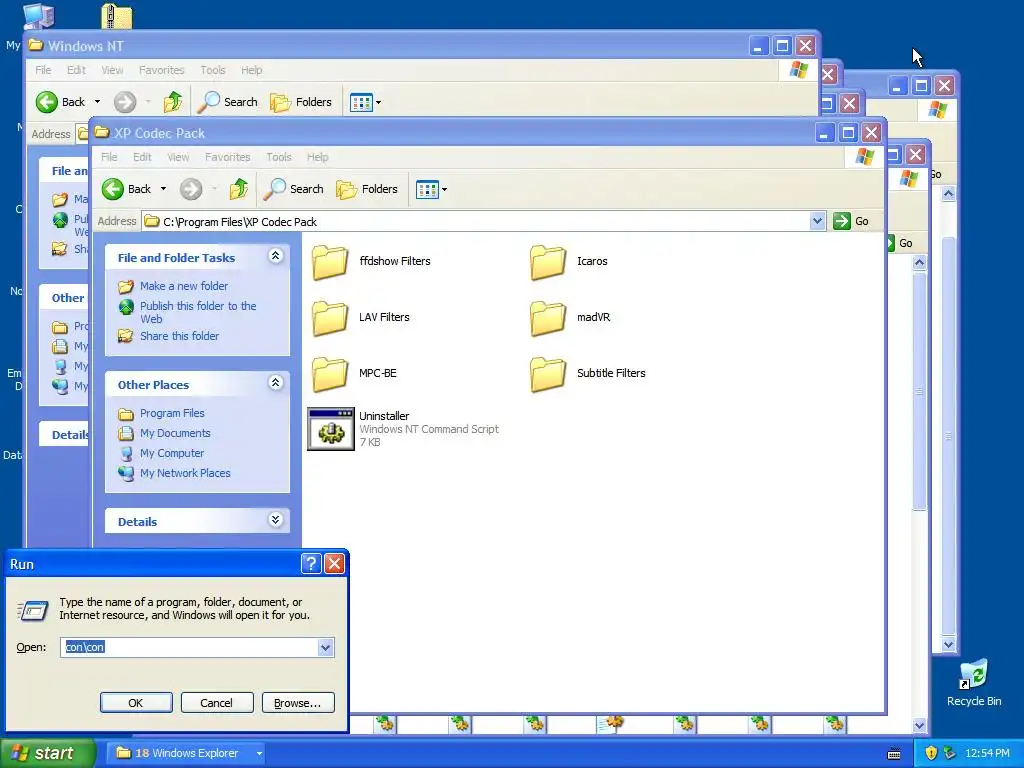
Task: Click the Run dialog help question mark button
Action: pyautogui.click(x=311, y=564)
